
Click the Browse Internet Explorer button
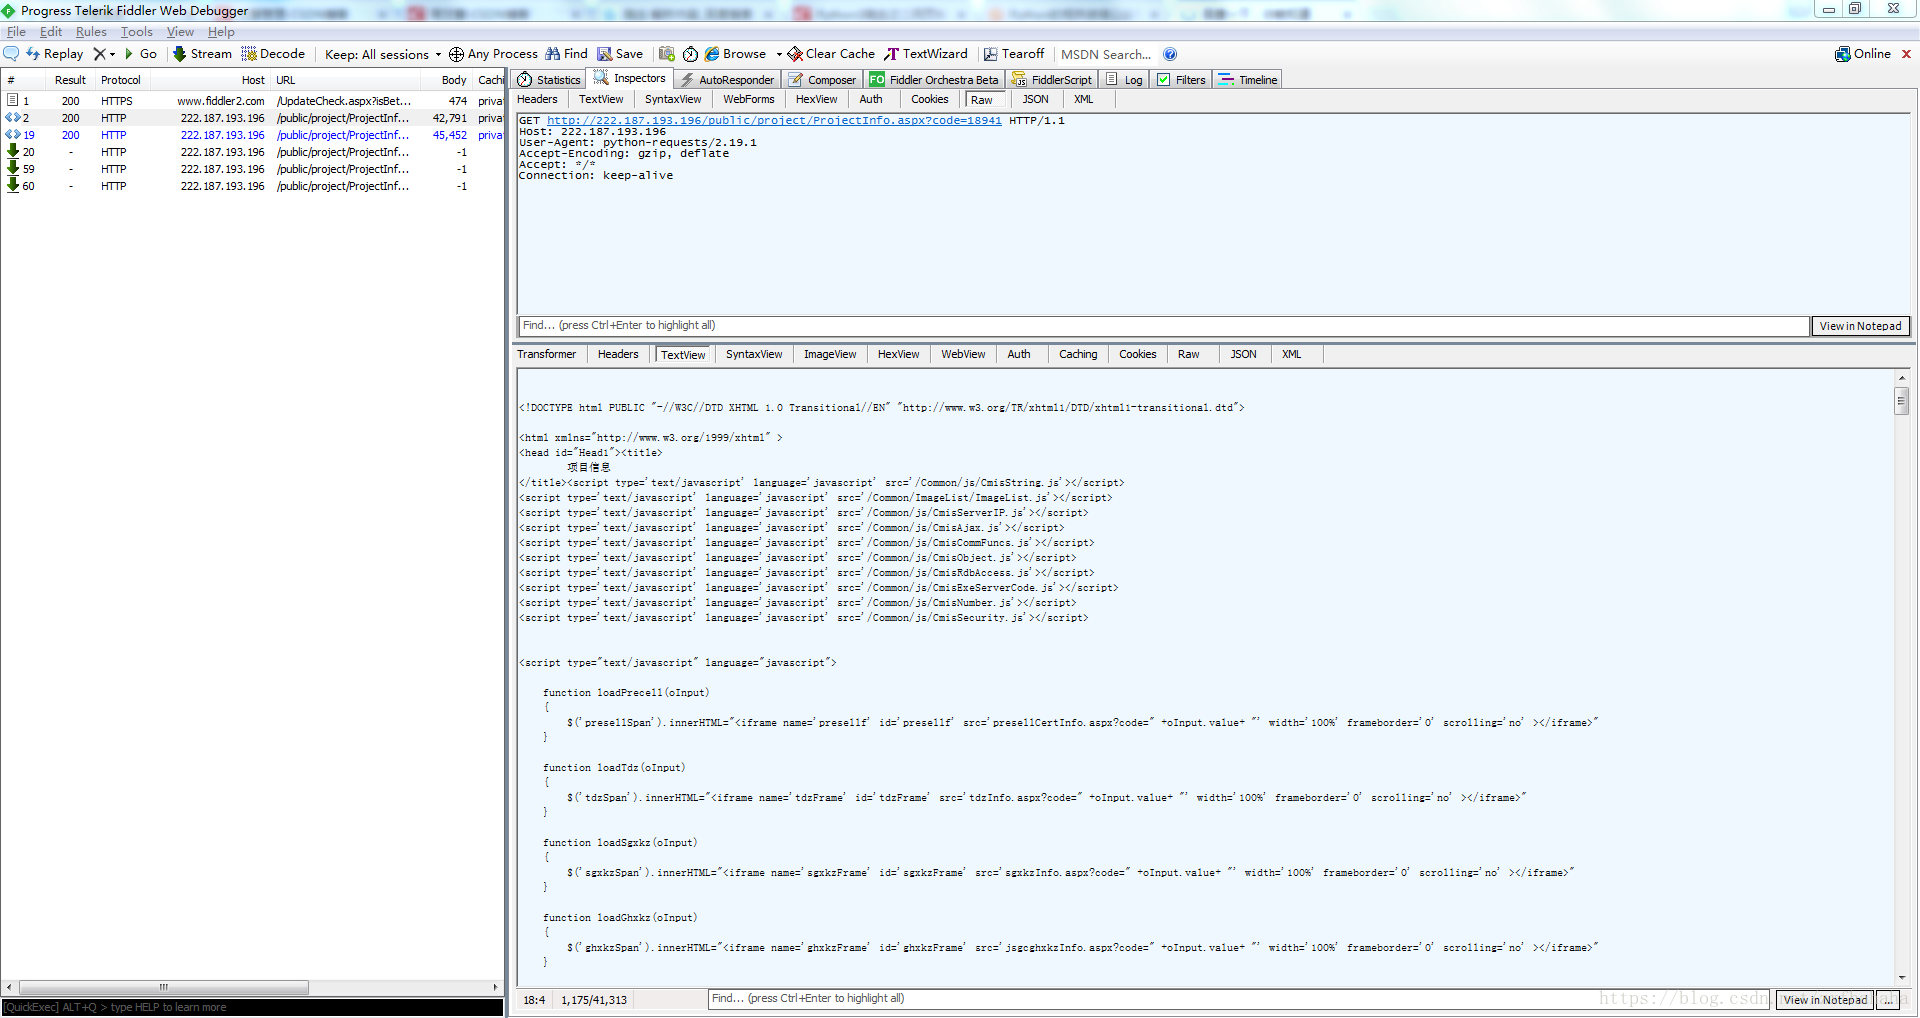(x=736, y=54)
